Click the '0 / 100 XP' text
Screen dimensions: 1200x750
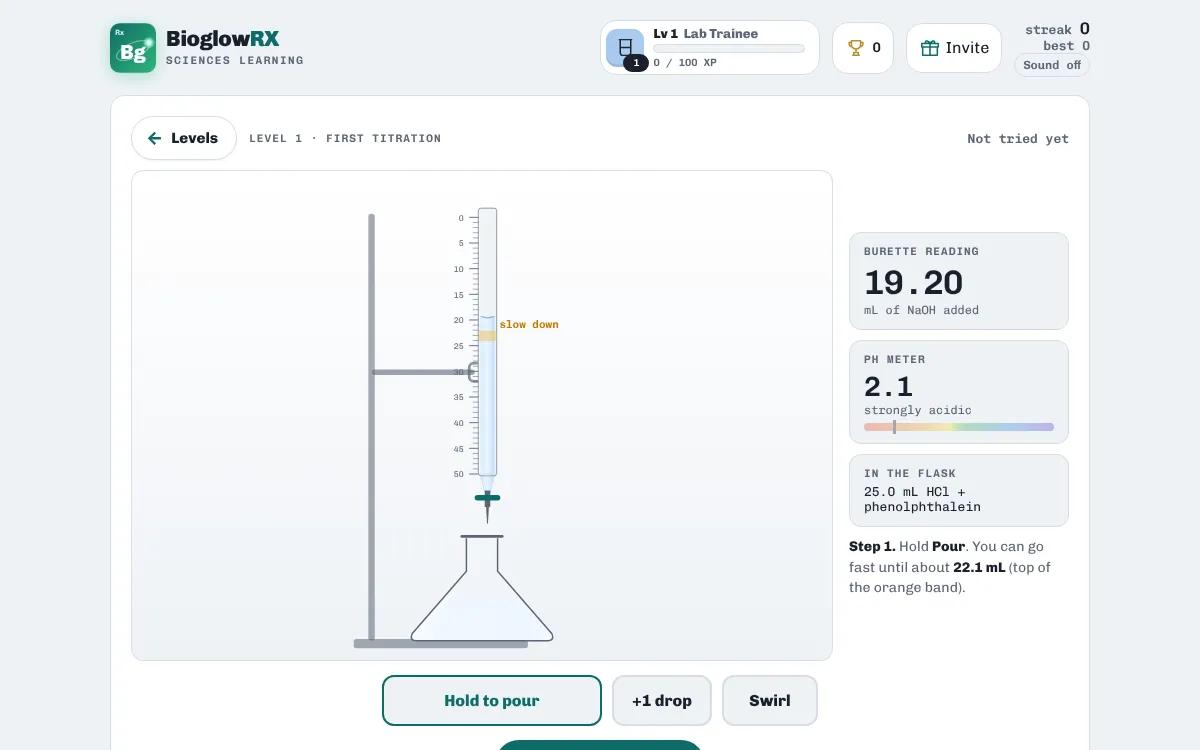[x=685, y=63]
